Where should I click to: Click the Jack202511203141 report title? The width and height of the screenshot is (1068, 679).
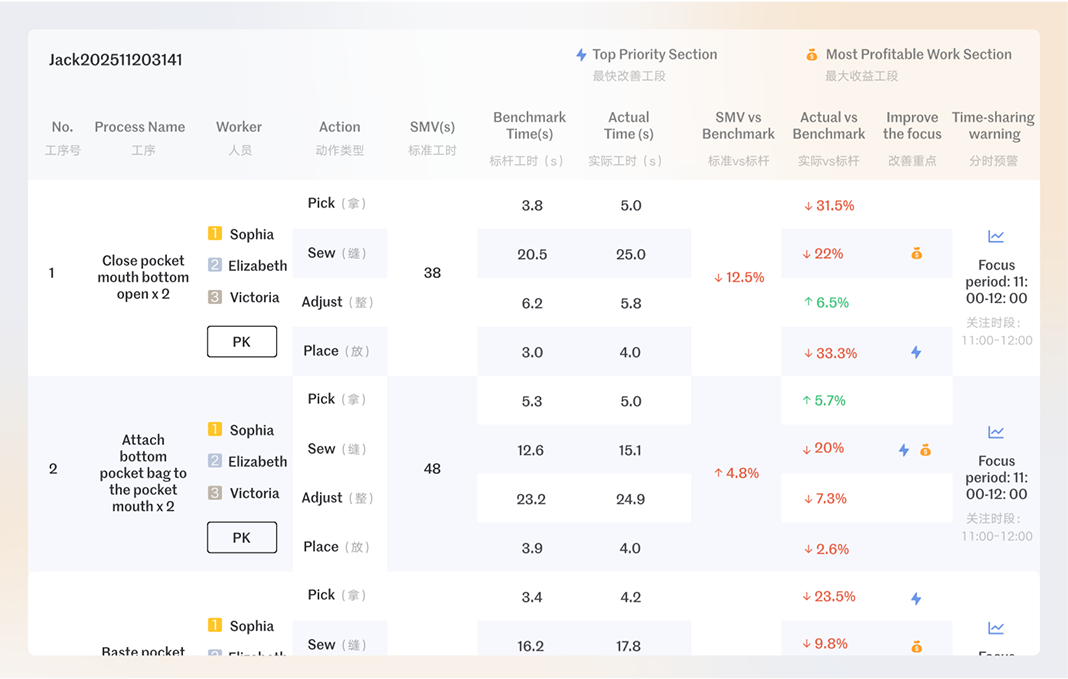pyautogui.click(x=116, y=60)
